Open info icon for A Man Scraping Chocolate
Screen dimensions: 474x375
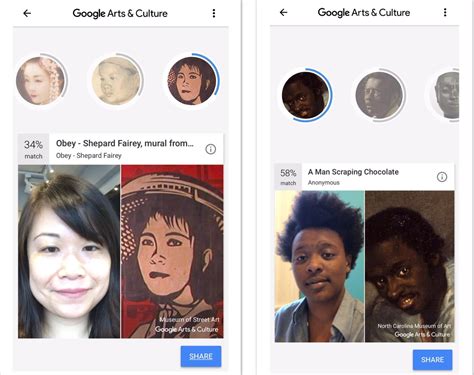click(442, 177)
